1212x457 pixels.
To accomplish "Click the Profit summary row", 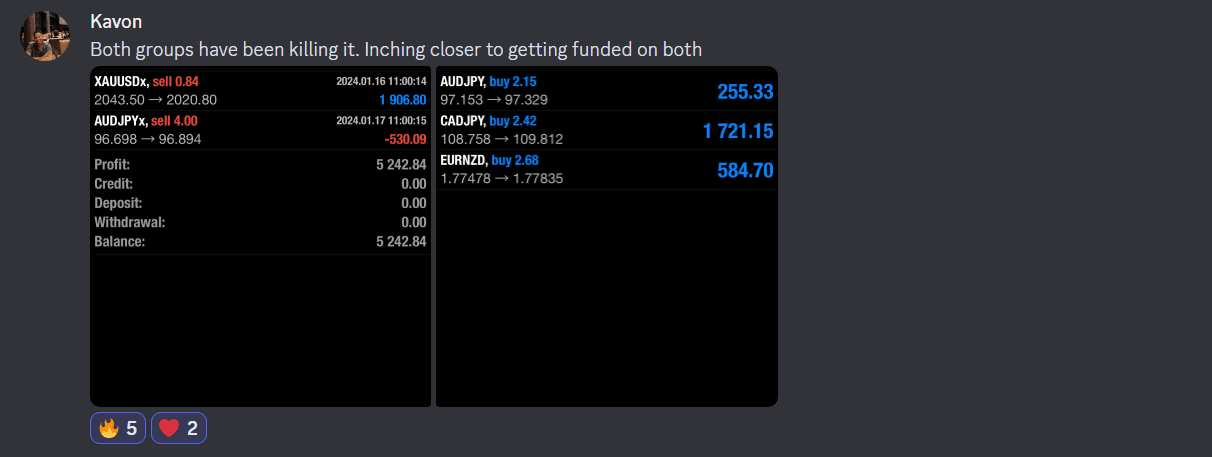I will [x=260, y=165].
